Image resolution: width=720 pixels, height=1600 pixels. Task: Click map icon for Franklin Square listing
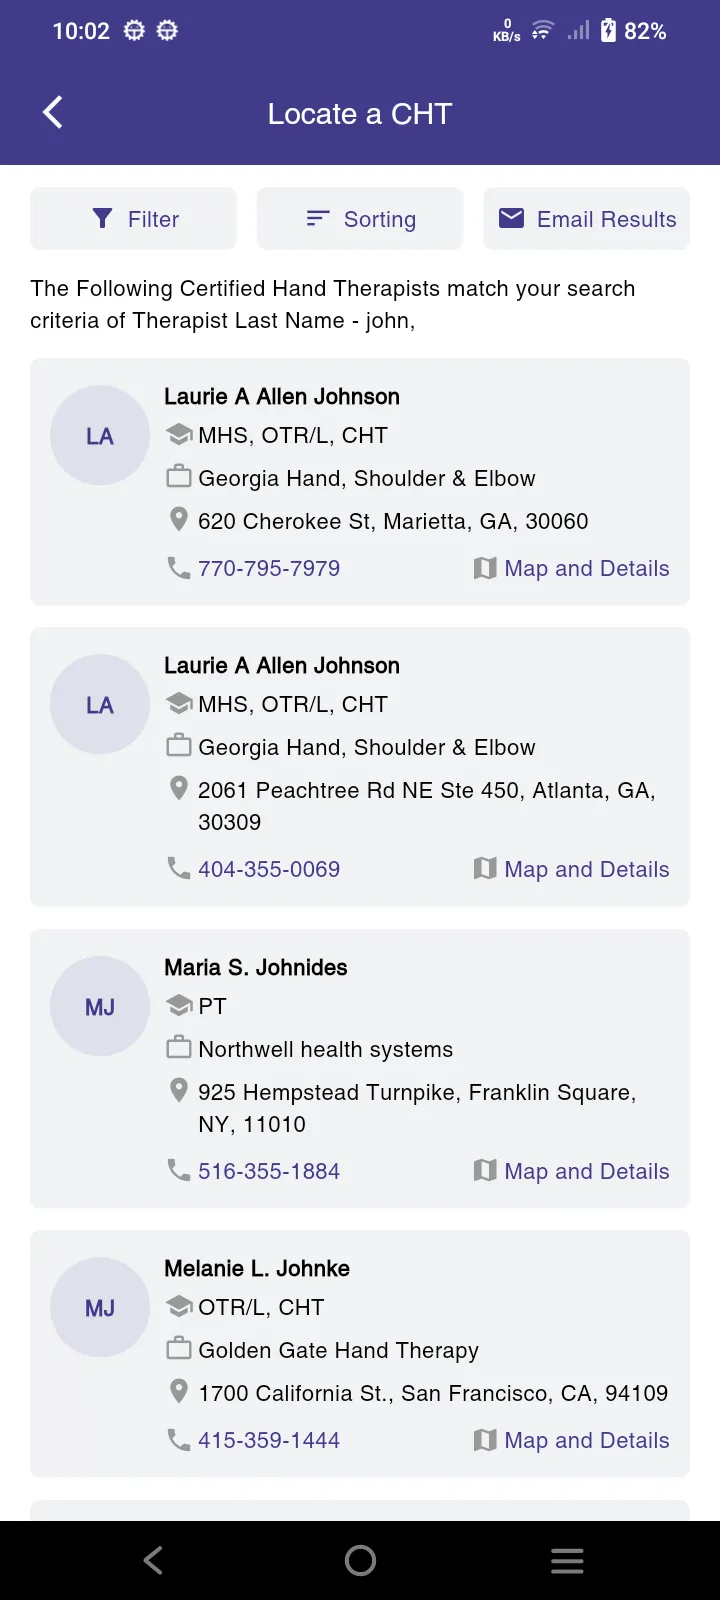pos(485,1170)
